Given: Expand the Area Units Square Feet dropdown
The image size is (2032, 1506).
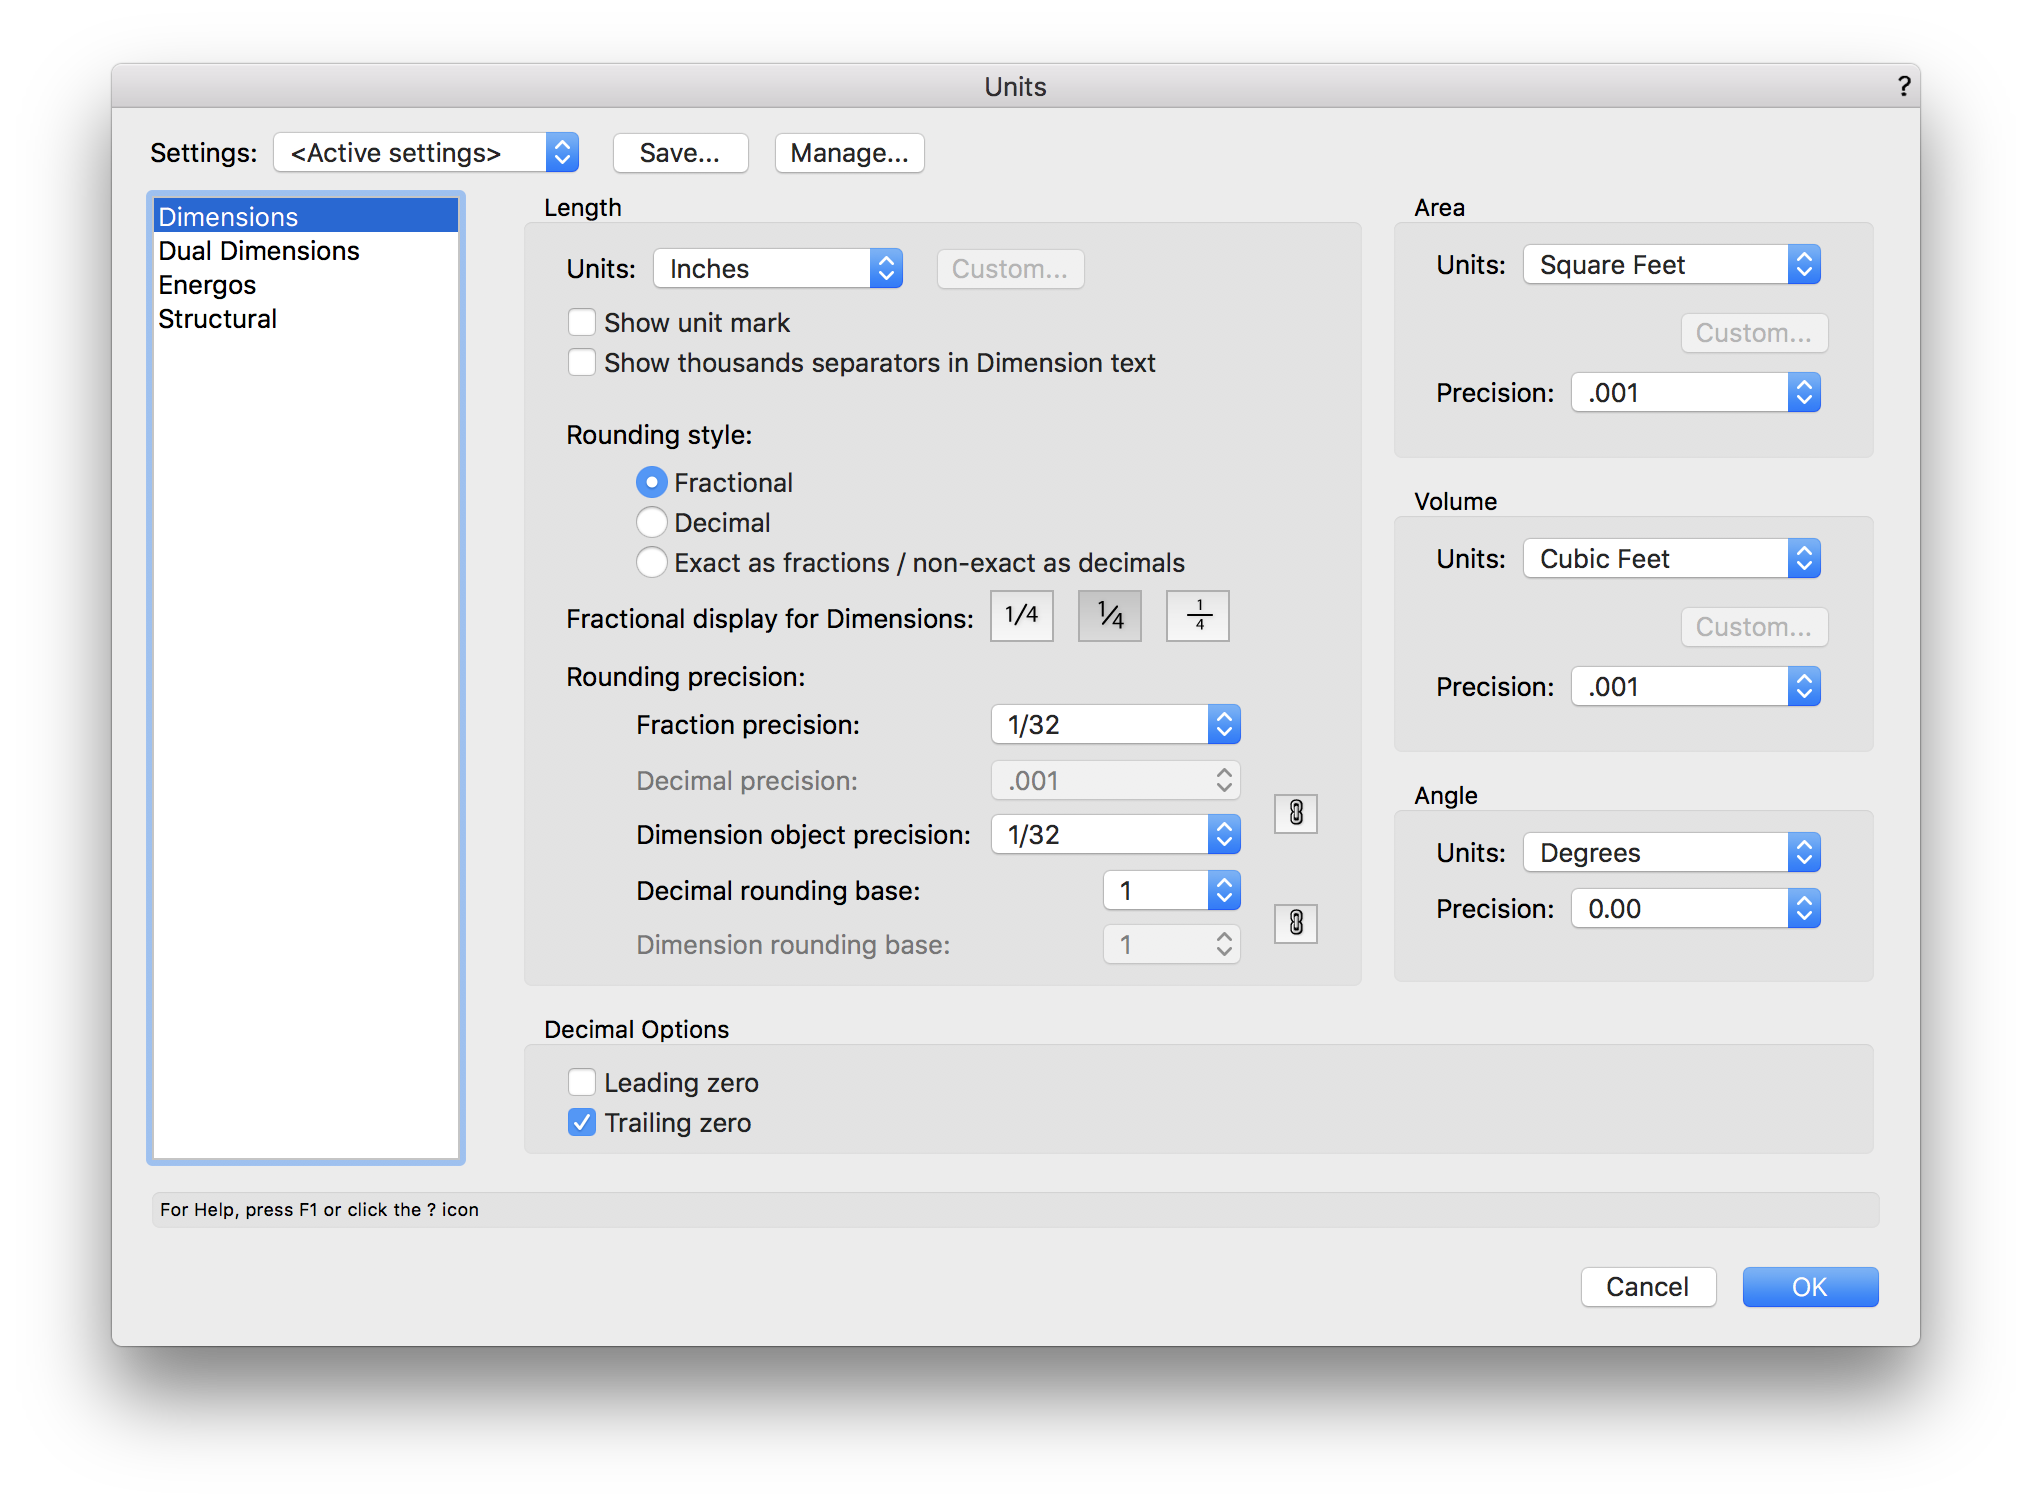Looking at the screenshot, I should pos(1671,264).
